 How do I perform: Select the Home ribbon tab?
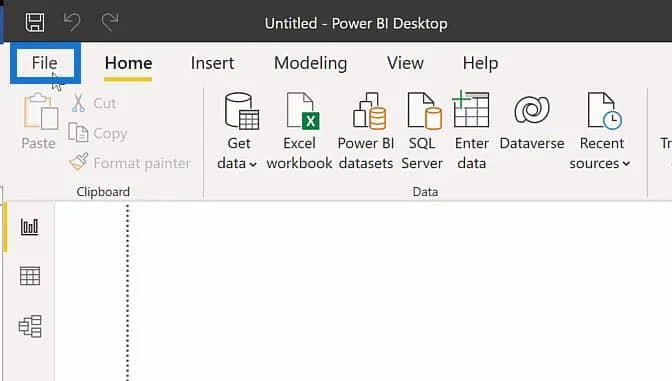128,63
